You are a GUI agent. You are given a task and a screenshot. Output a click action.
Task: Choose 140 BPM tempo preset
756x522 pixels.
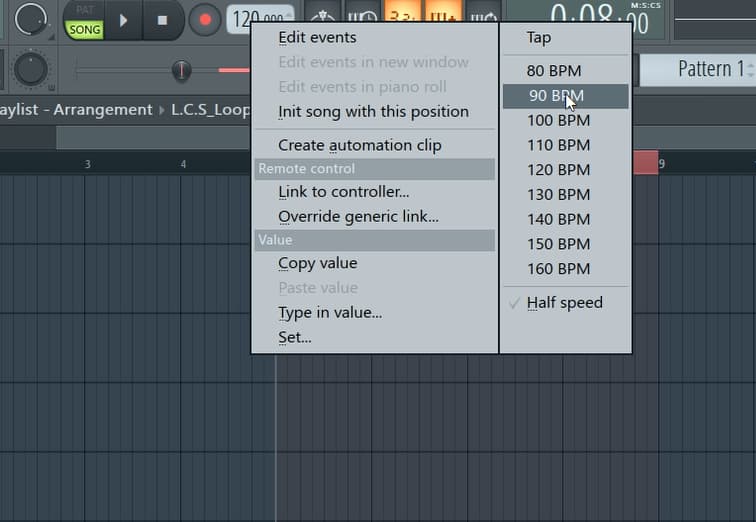point(558,219)
